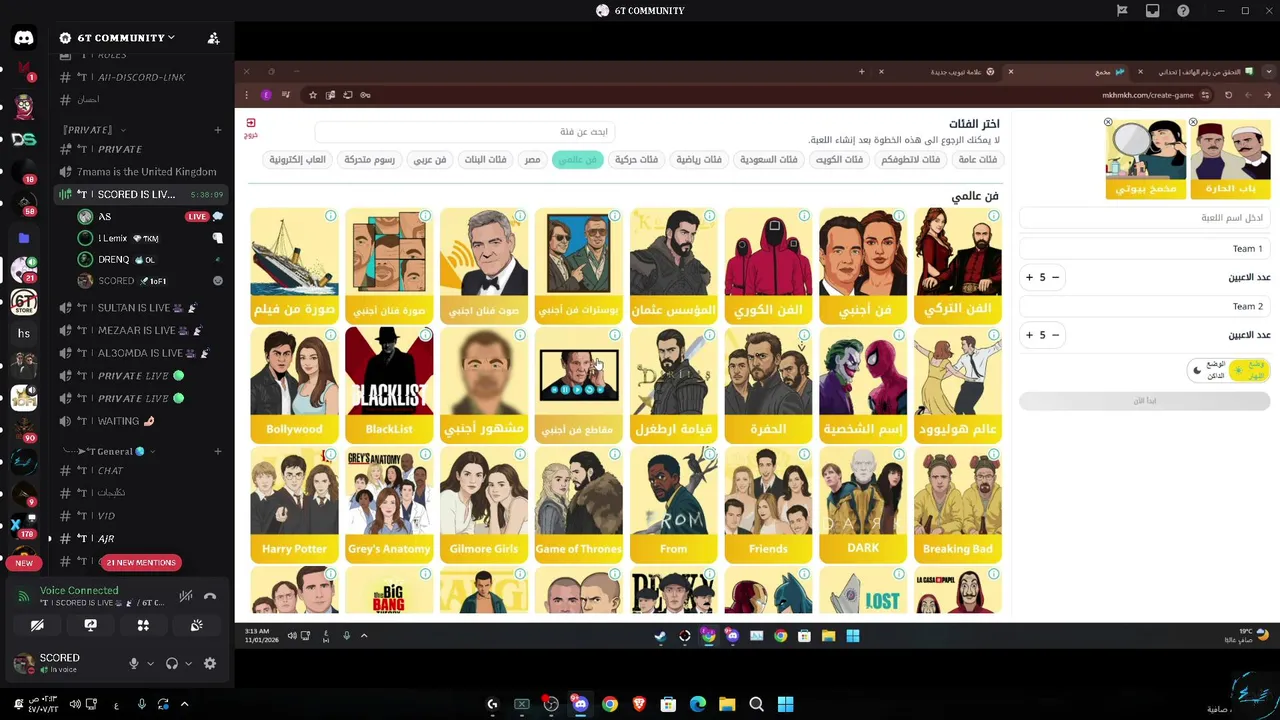
Task: Open Chrome from Windows taskbar
Action: point(609,704)
